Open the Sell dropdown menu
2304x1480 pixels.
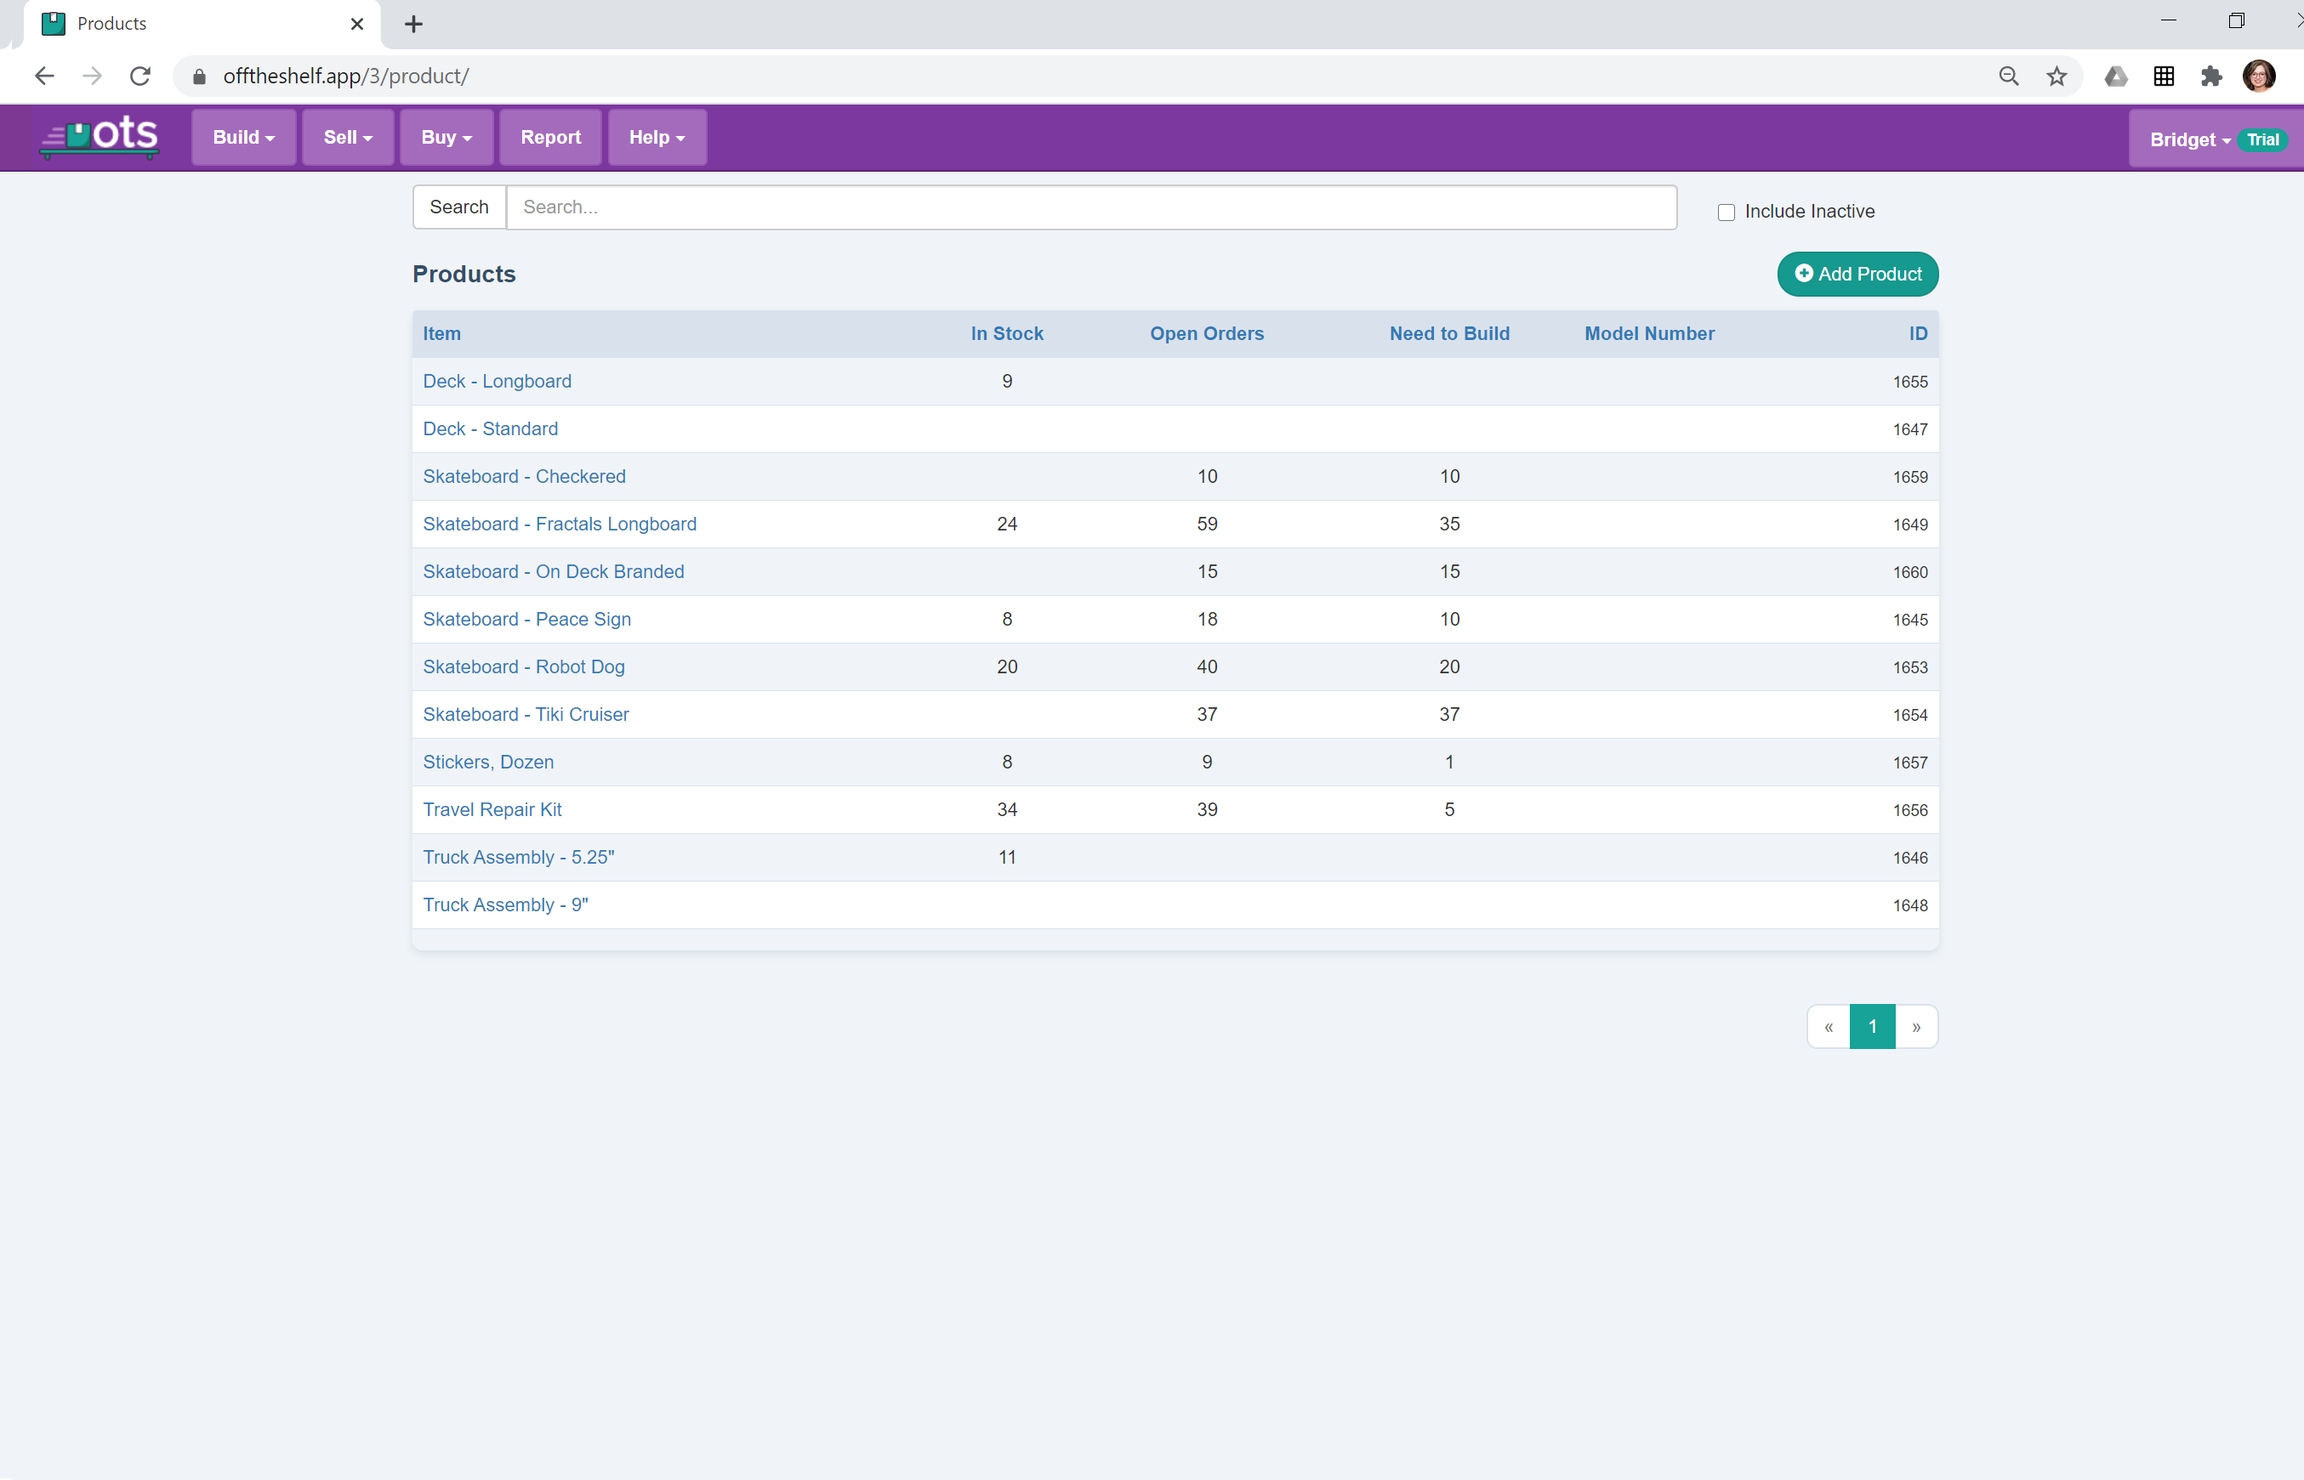click(347, 138)
